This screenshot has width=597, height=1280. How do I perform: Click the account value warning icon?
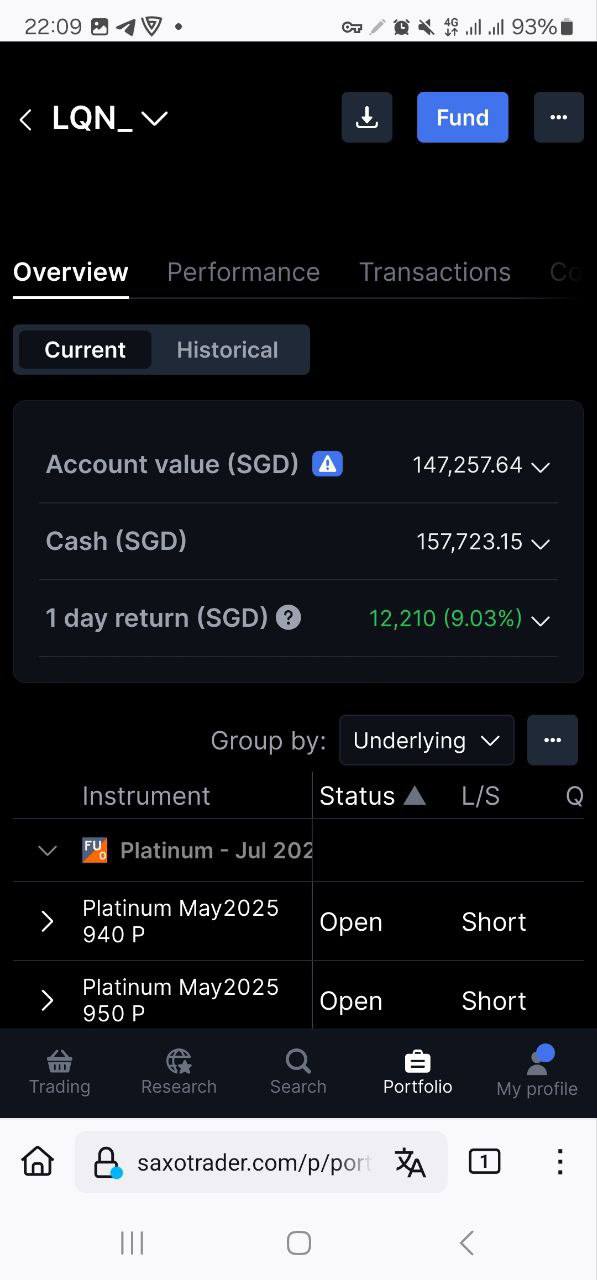328,464
